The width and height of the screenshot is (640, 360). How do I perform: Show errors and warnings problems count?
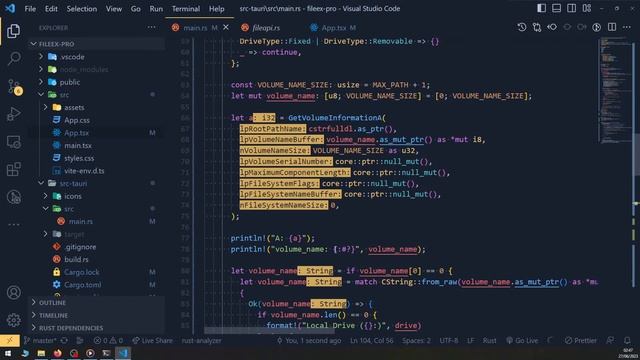(108, 340)
